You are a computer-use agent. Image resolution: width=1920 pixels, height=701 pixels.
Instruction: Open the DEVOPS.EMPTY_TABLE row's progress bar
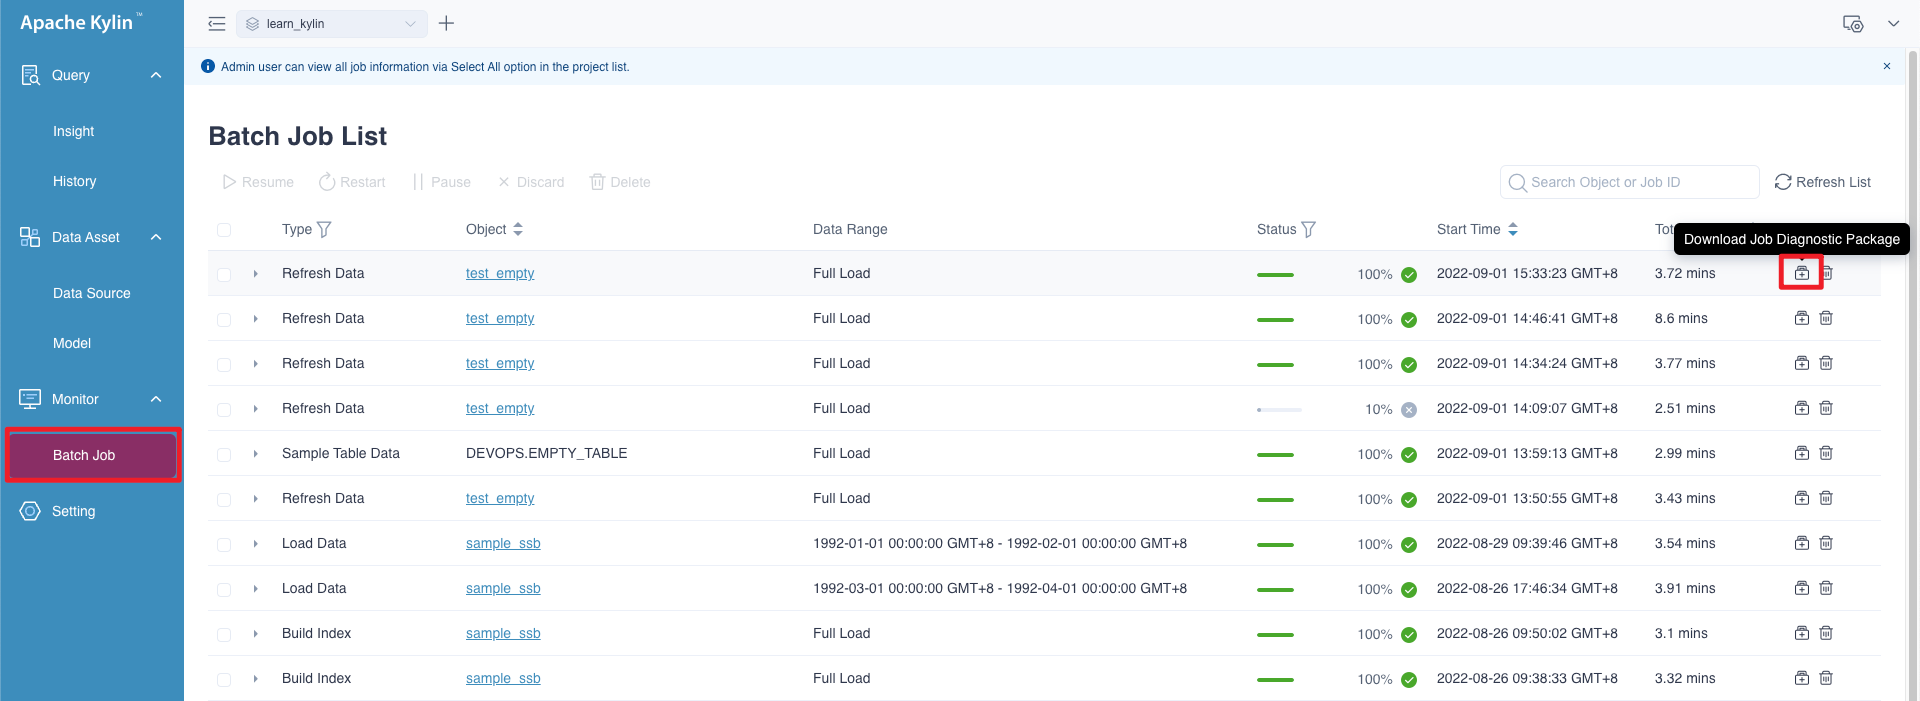1275,454
